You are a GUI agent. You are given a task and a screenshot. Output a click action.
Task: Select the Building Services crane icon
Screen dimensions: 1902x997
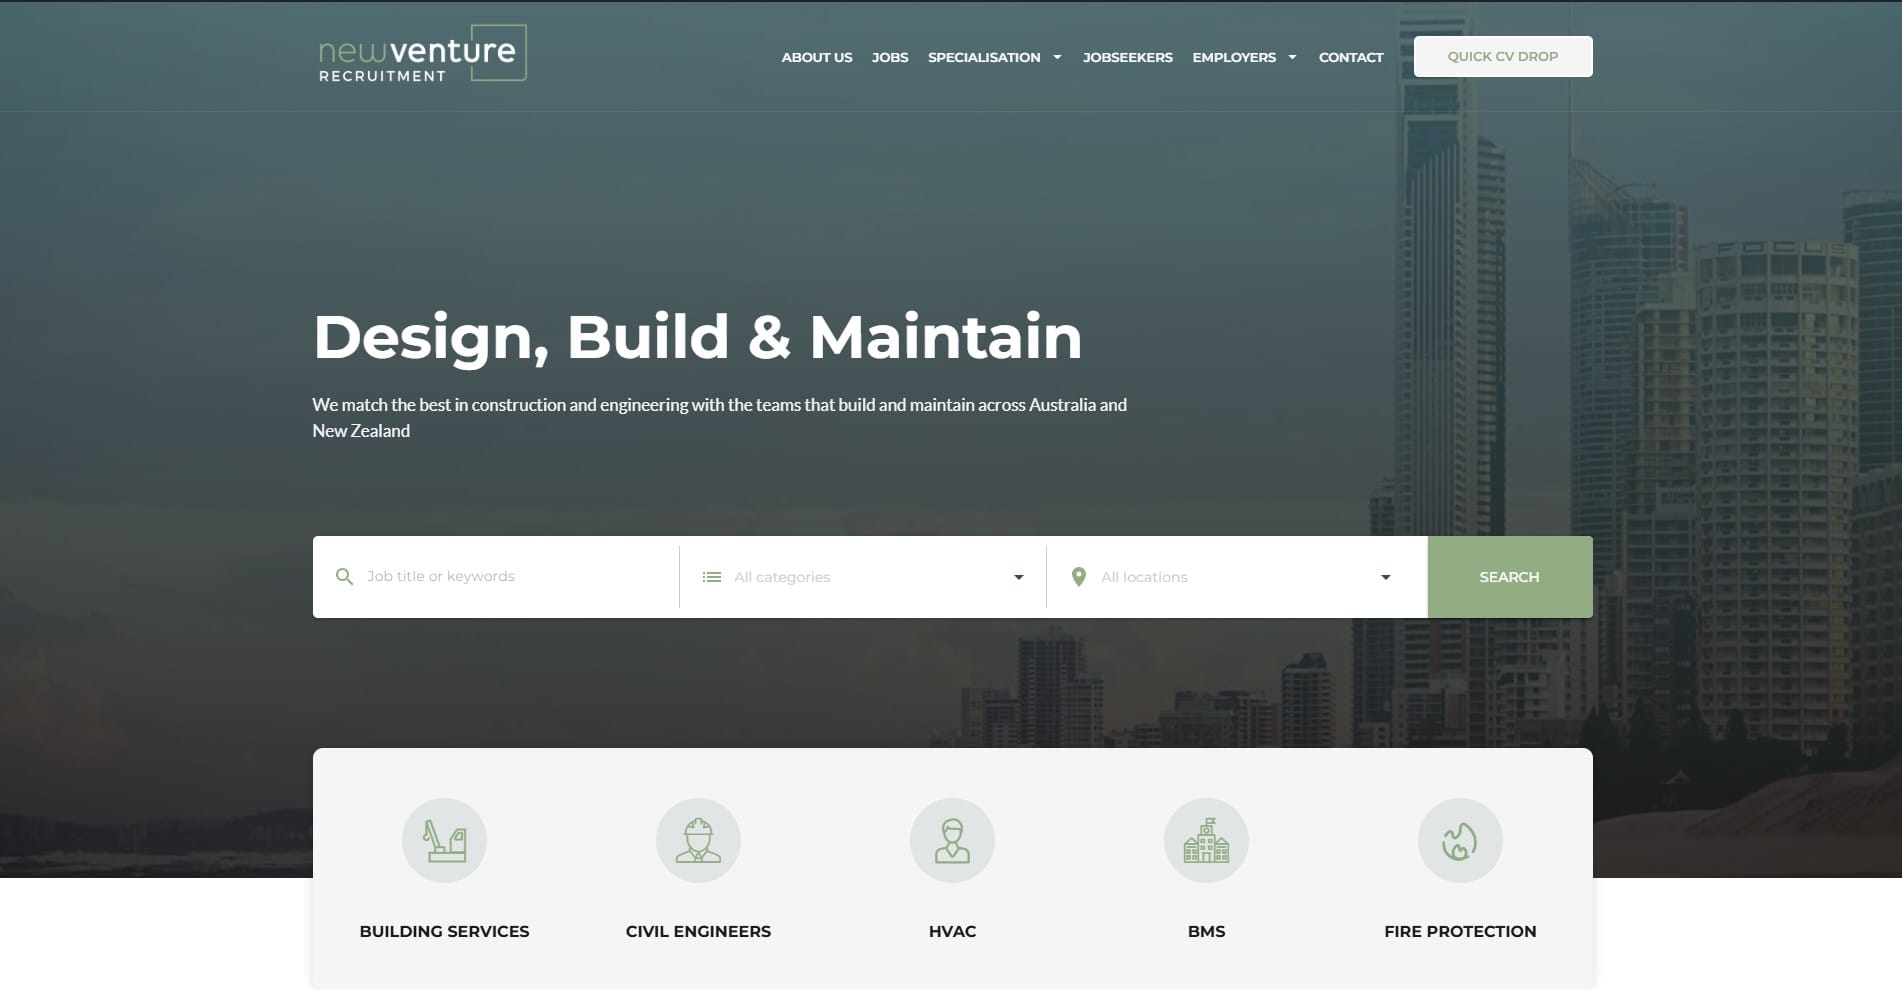pyautogui.click(x=444, y=840)
